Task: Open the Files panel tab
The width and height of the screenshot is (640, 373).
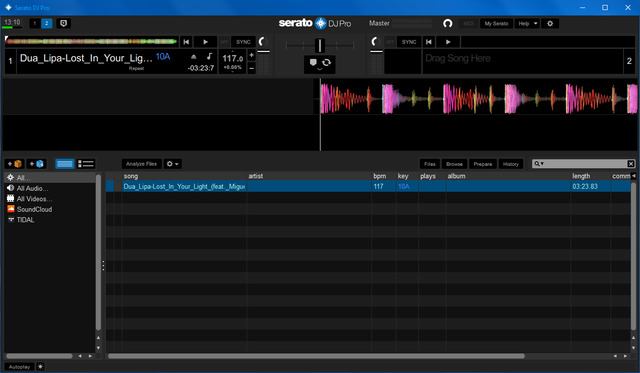Action: 430,164
